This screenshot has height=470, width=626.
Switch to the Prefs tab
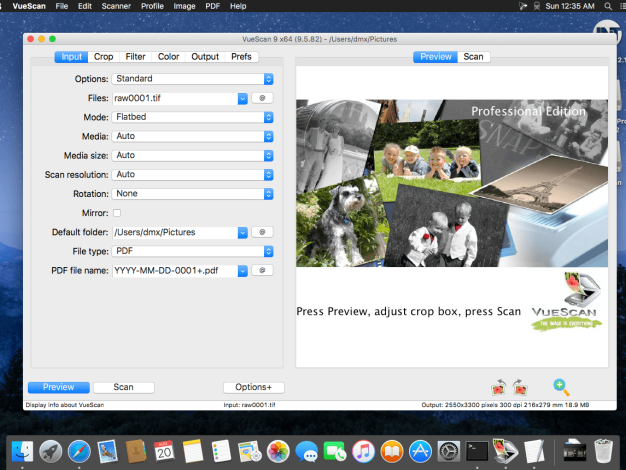(x=241, y=57)
